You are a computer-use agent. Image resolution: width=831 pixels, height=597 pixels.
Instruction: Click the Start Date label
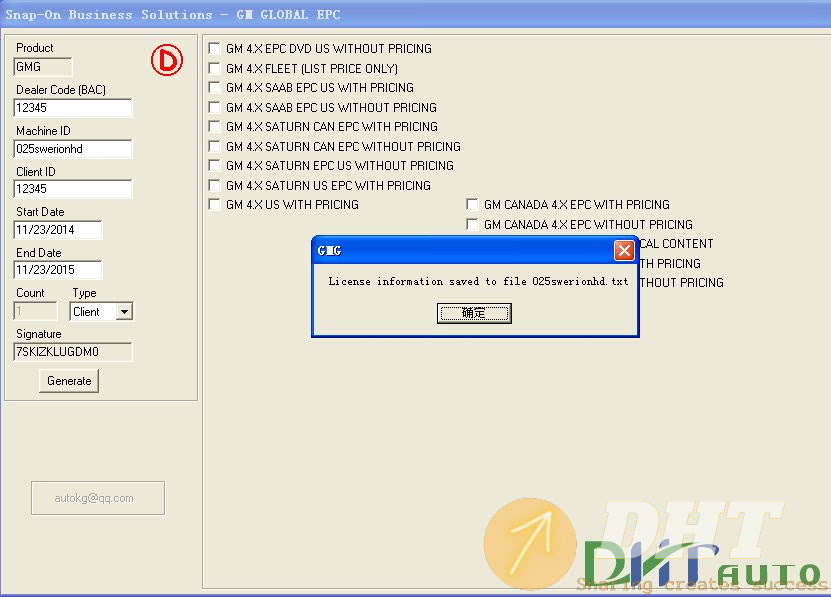40,212
